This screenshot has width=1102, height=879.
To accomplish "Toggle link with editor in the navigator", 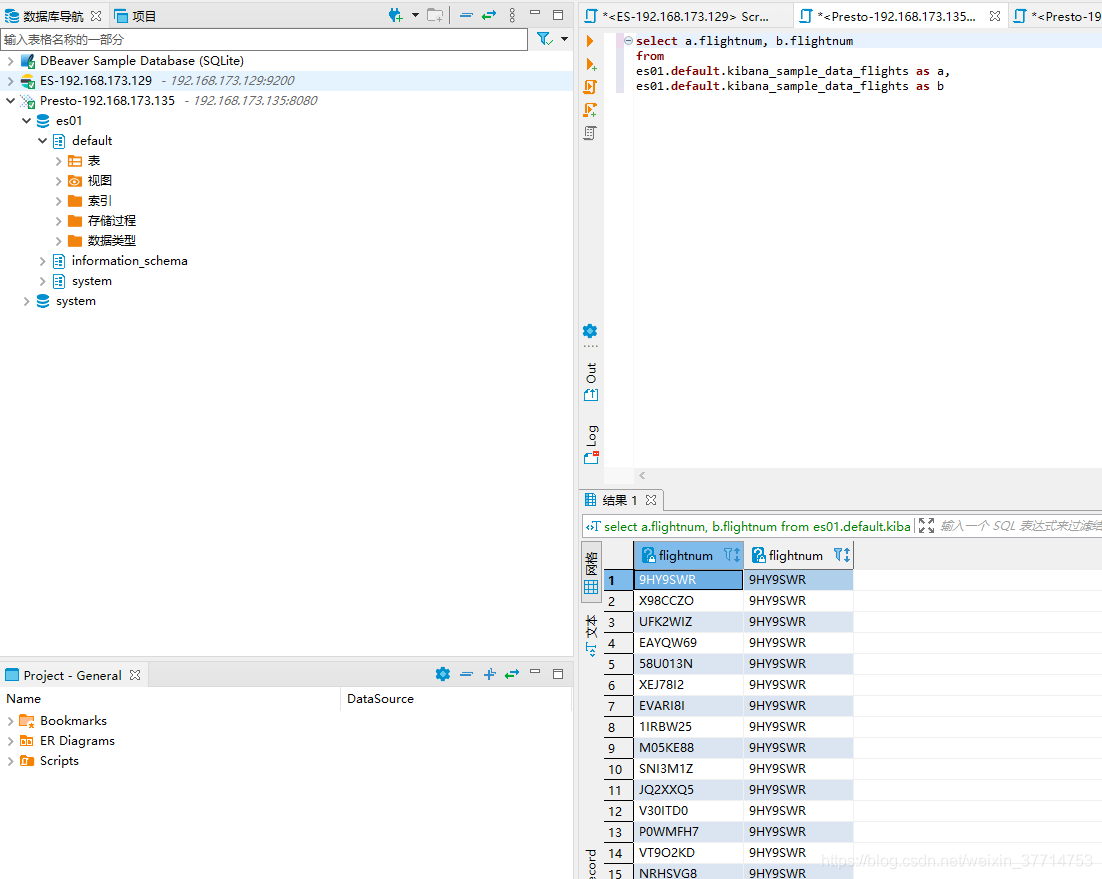I will [489, 15].
